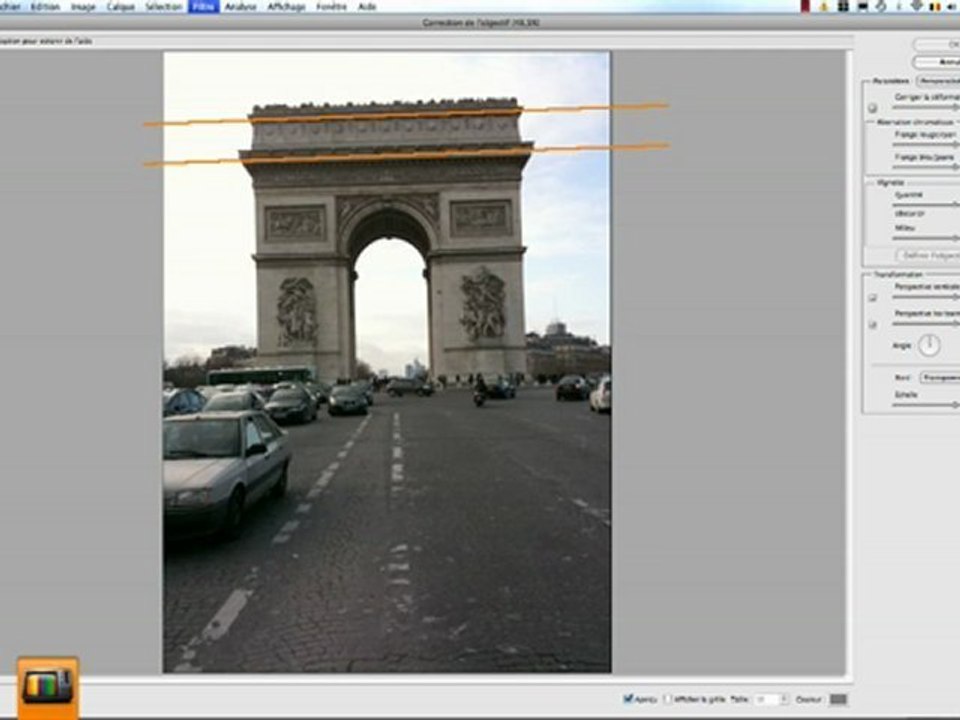This screenshot has height=720, width=960.
Task: Click the Arc de Triomphe preview image
Action: click(387, 362)
